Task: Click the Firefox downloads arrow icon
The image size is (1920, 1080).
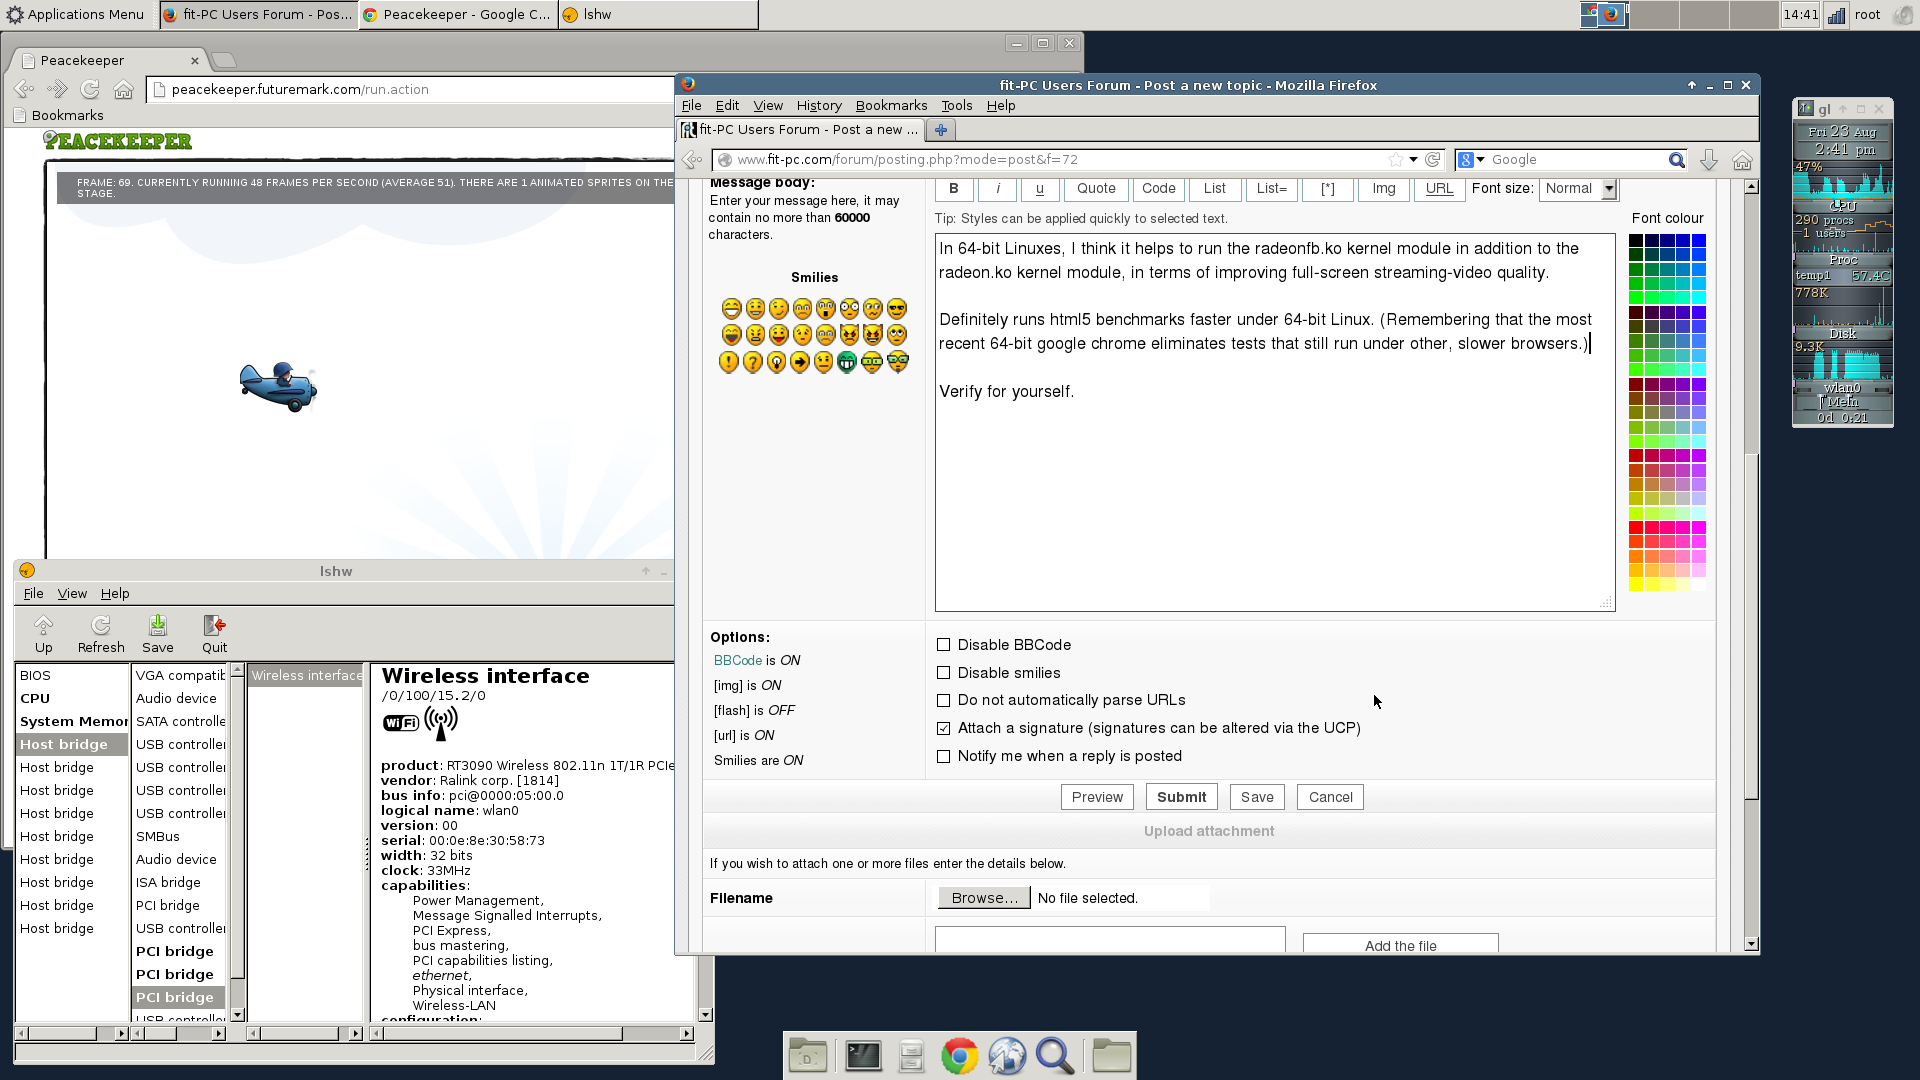Action: [1708, 160]
